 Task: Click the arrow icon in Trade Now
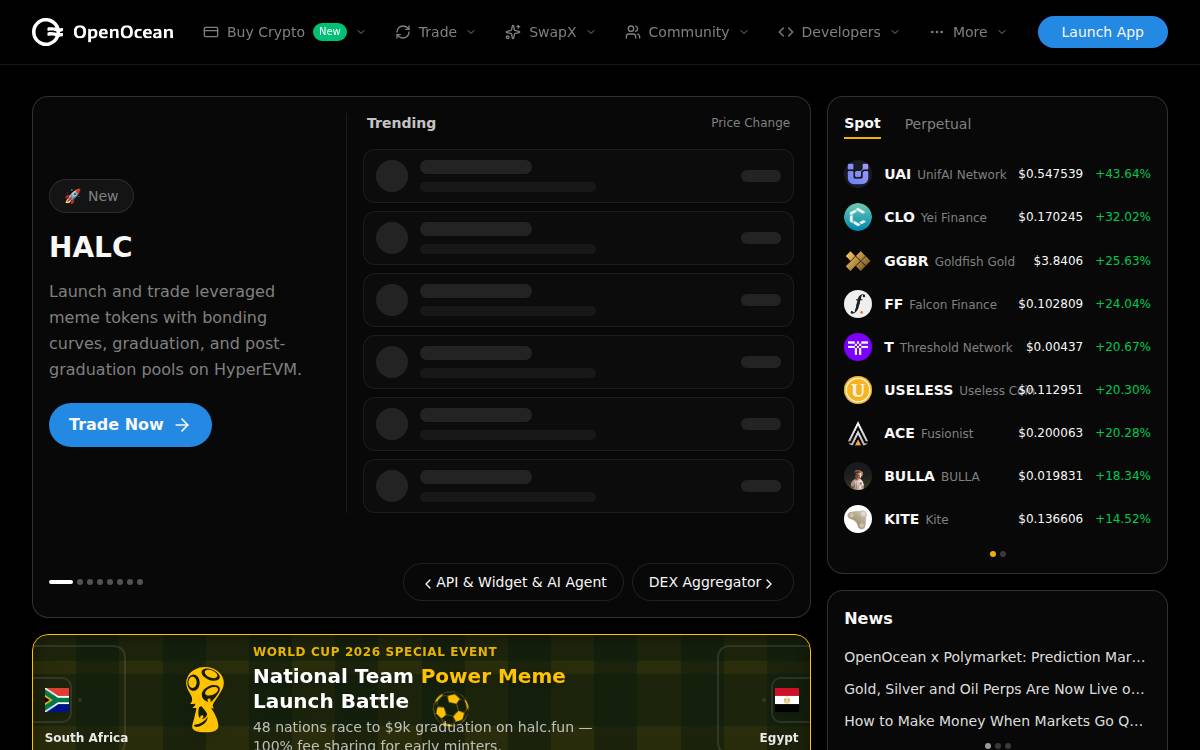[182, 425]
